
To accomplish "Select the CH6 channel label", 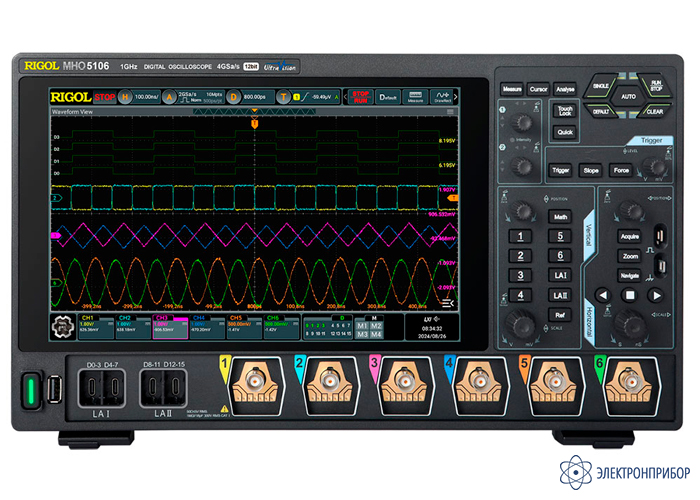I will 273,318.
